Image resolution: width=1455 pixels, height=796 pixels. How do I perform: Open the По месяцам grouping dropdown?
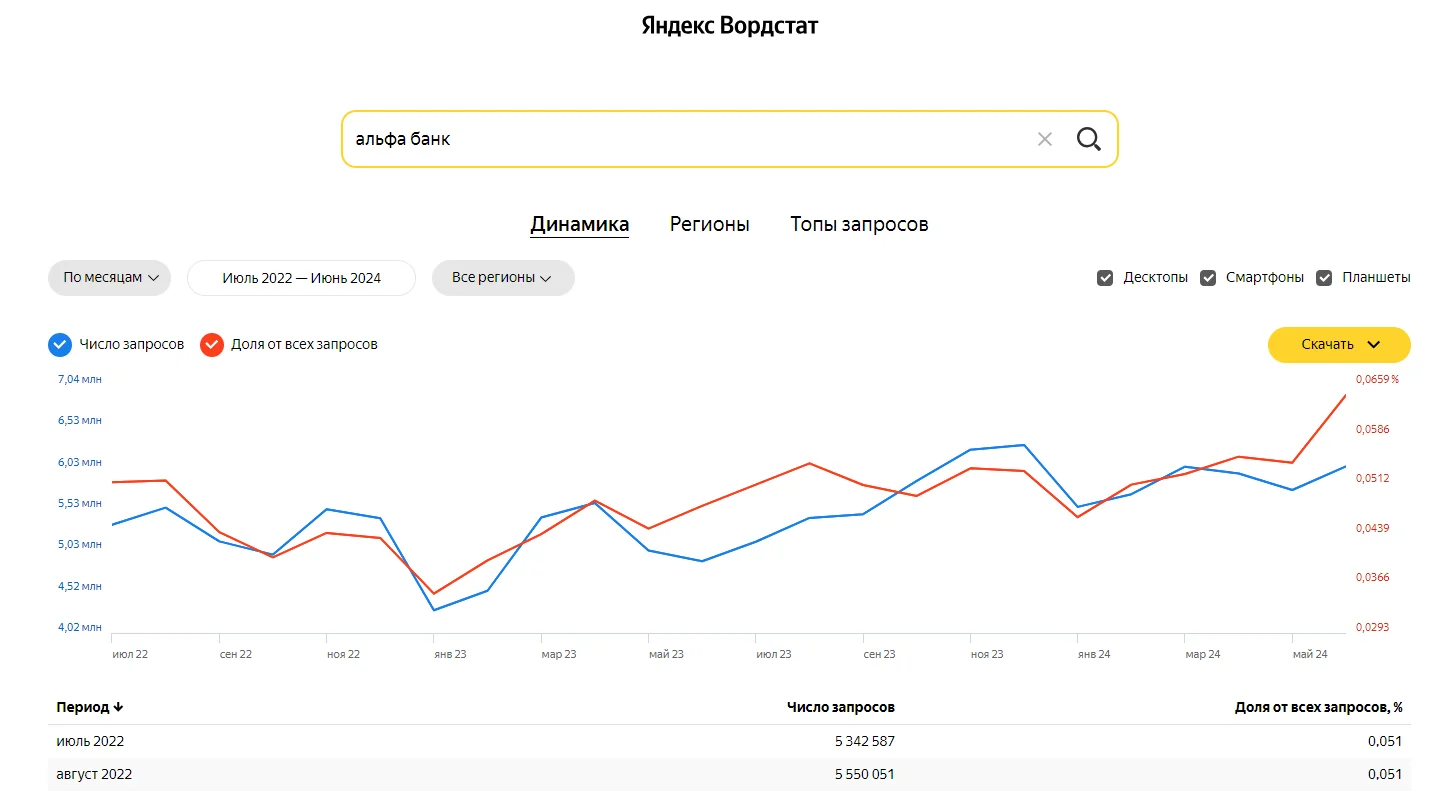[110, 278]
